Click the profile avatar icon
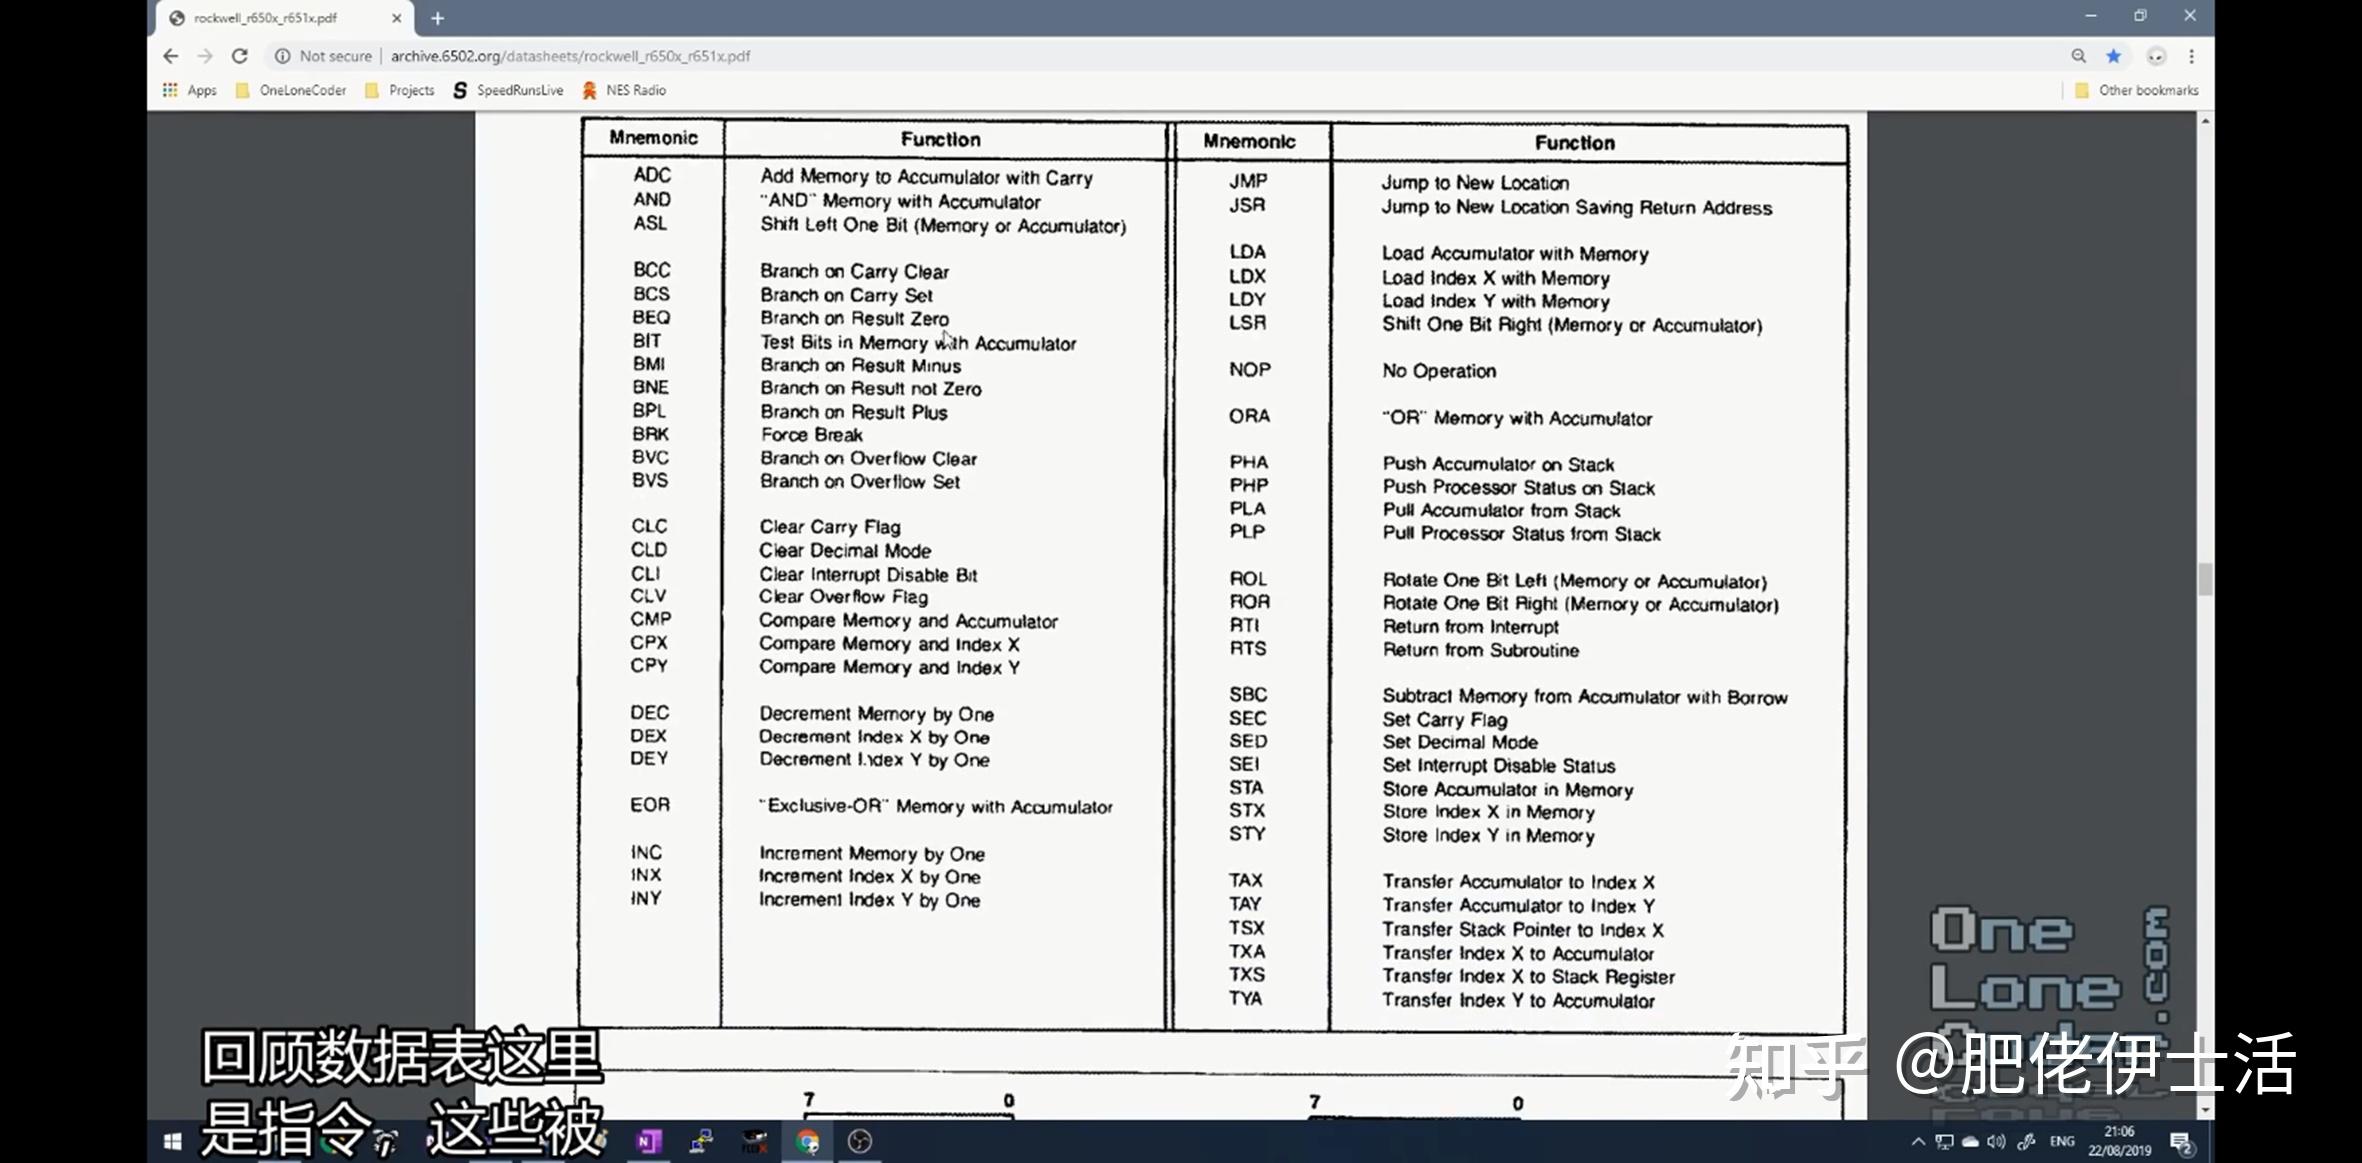Image resolution: width=2362 pixels, height=1163 pixels. tap(2156, 56)
